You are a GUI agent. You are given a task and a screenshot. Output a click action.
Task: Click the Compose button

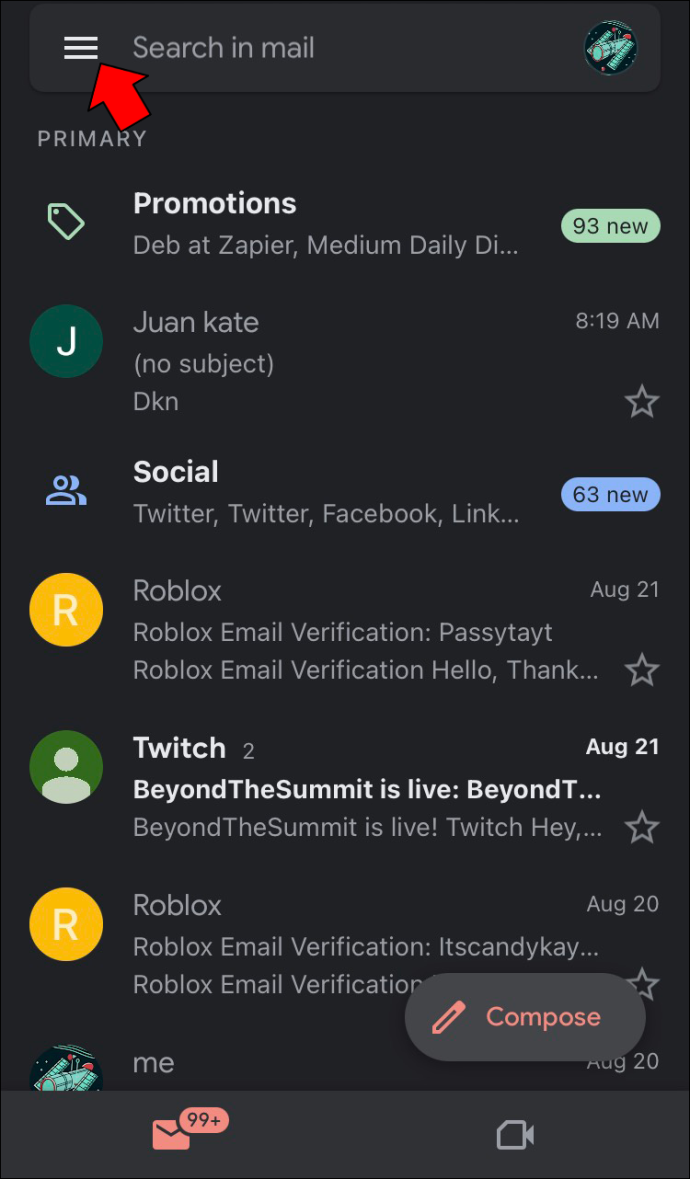525,1017
